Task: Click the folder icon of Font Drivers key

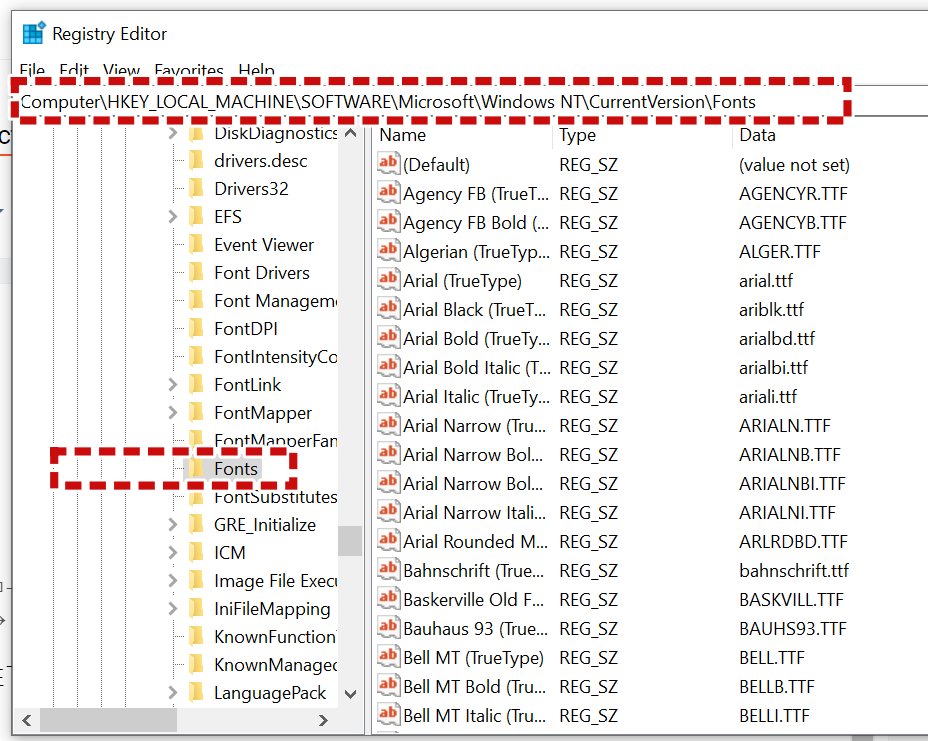Action: tap(196, 272)
